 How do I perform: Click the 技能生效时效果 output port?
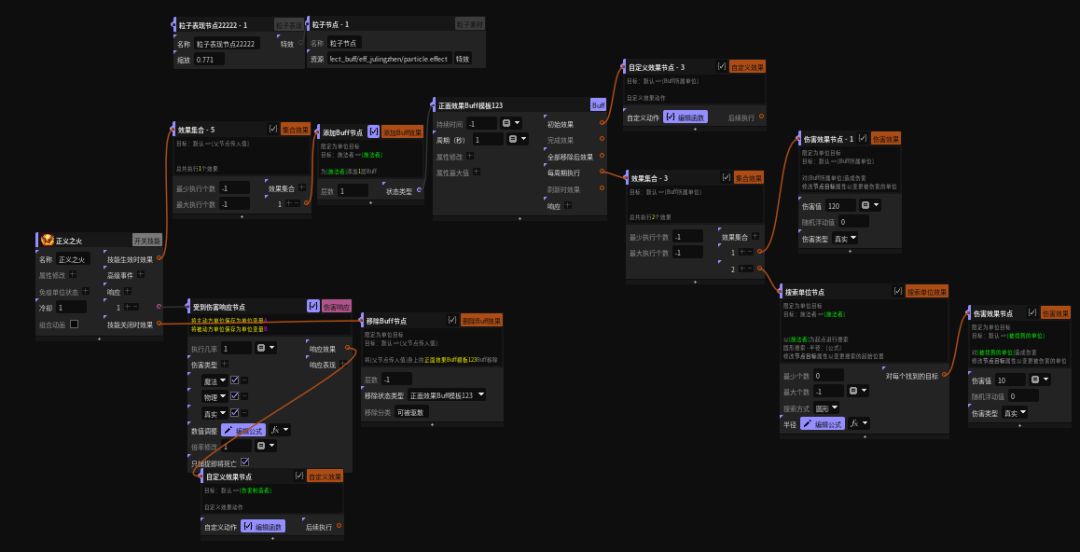tap(159, 258)
